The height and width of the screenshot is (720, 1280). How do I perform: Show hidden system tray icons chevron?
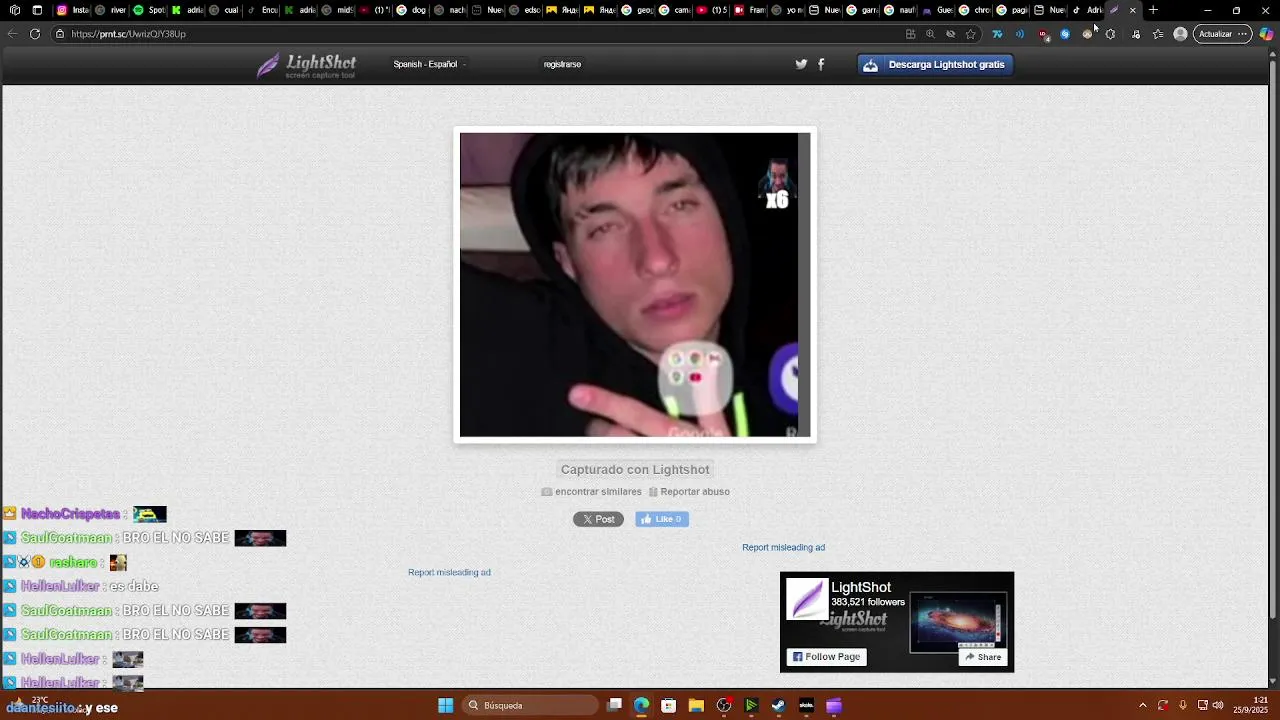pos(1143,705)
